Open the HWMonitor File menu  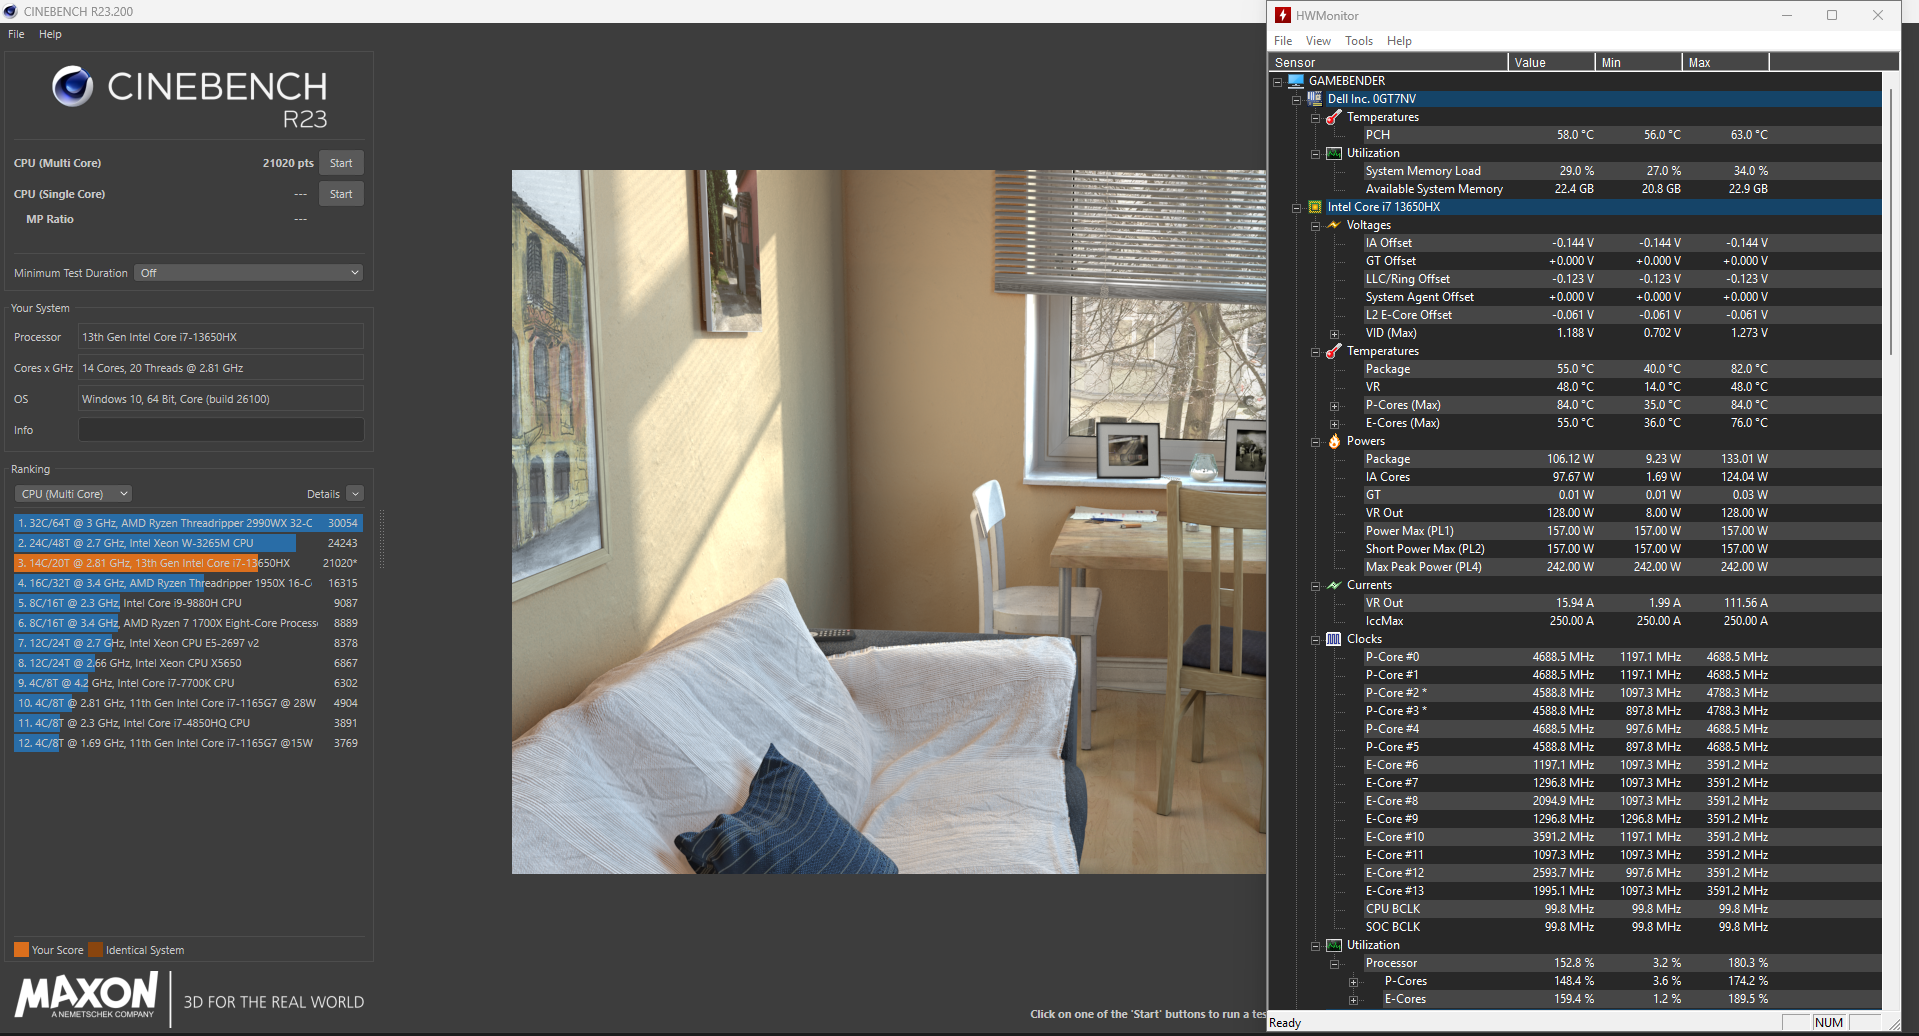[x=1283, y=41]
